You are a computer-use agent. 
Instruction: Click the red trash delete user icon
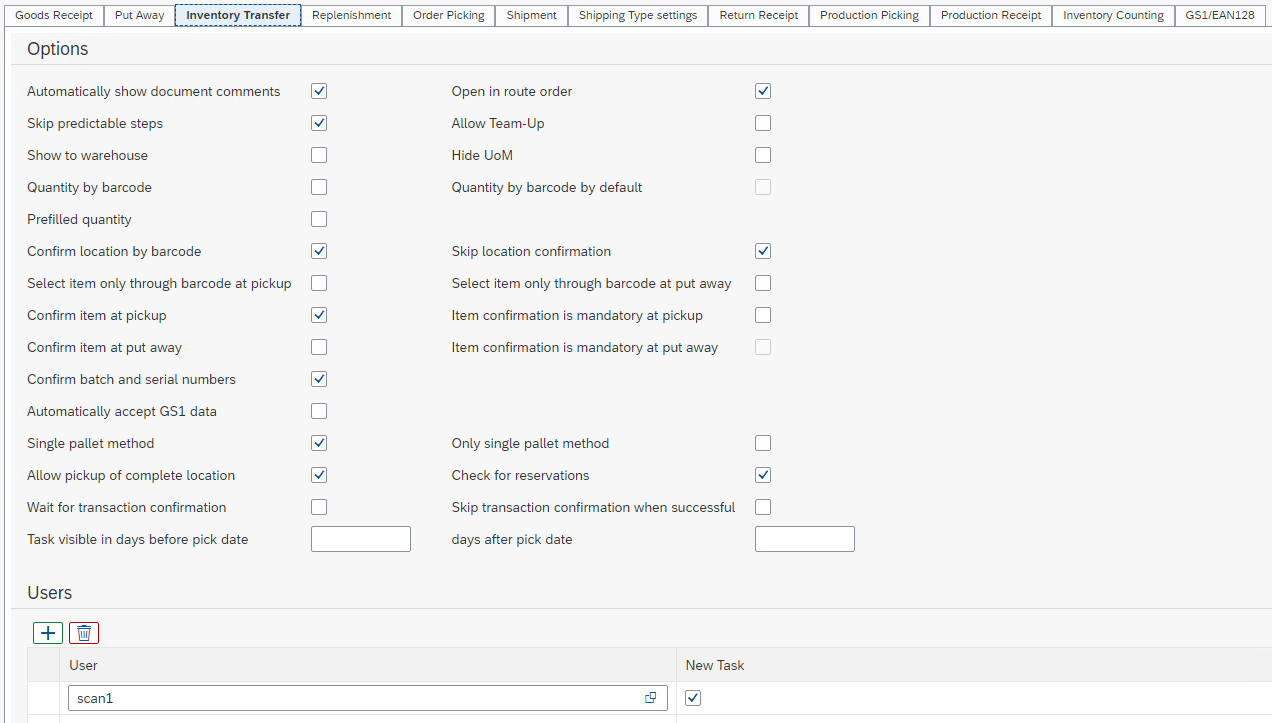[x=84, y=633]
